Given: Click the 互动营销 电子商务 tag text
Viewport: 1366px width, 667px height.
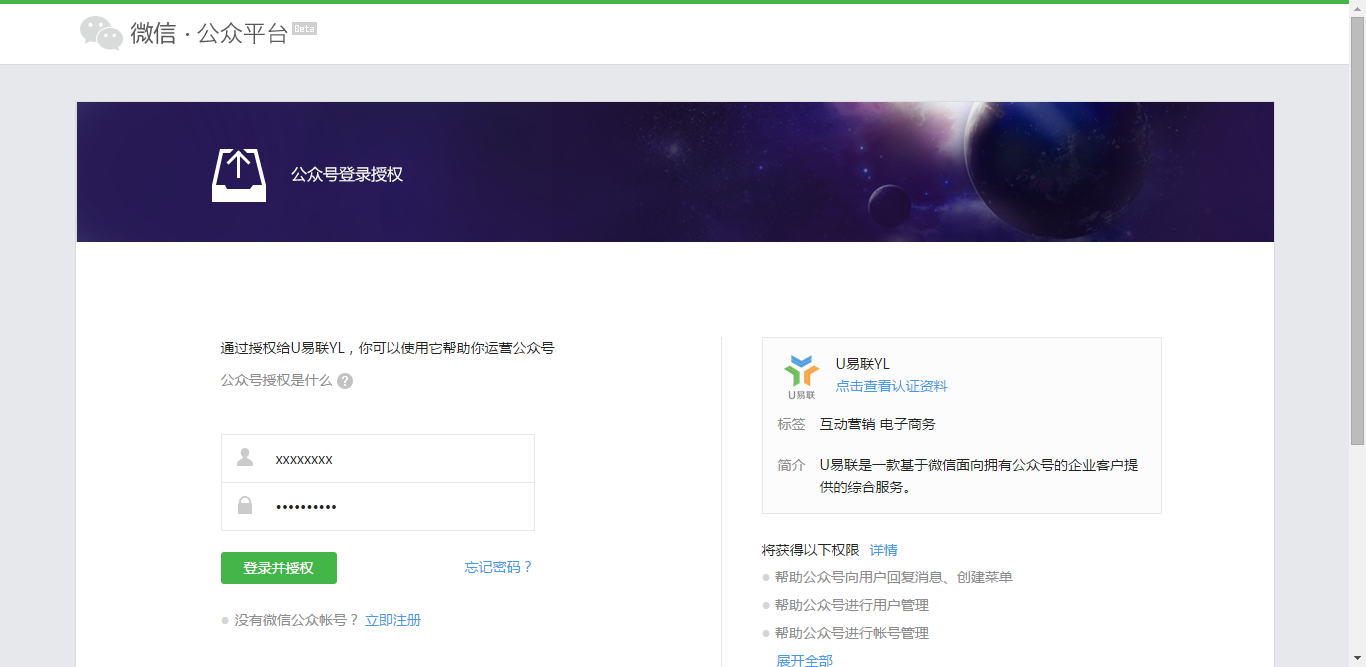Looking at the screenshot, I should [877, 424].
